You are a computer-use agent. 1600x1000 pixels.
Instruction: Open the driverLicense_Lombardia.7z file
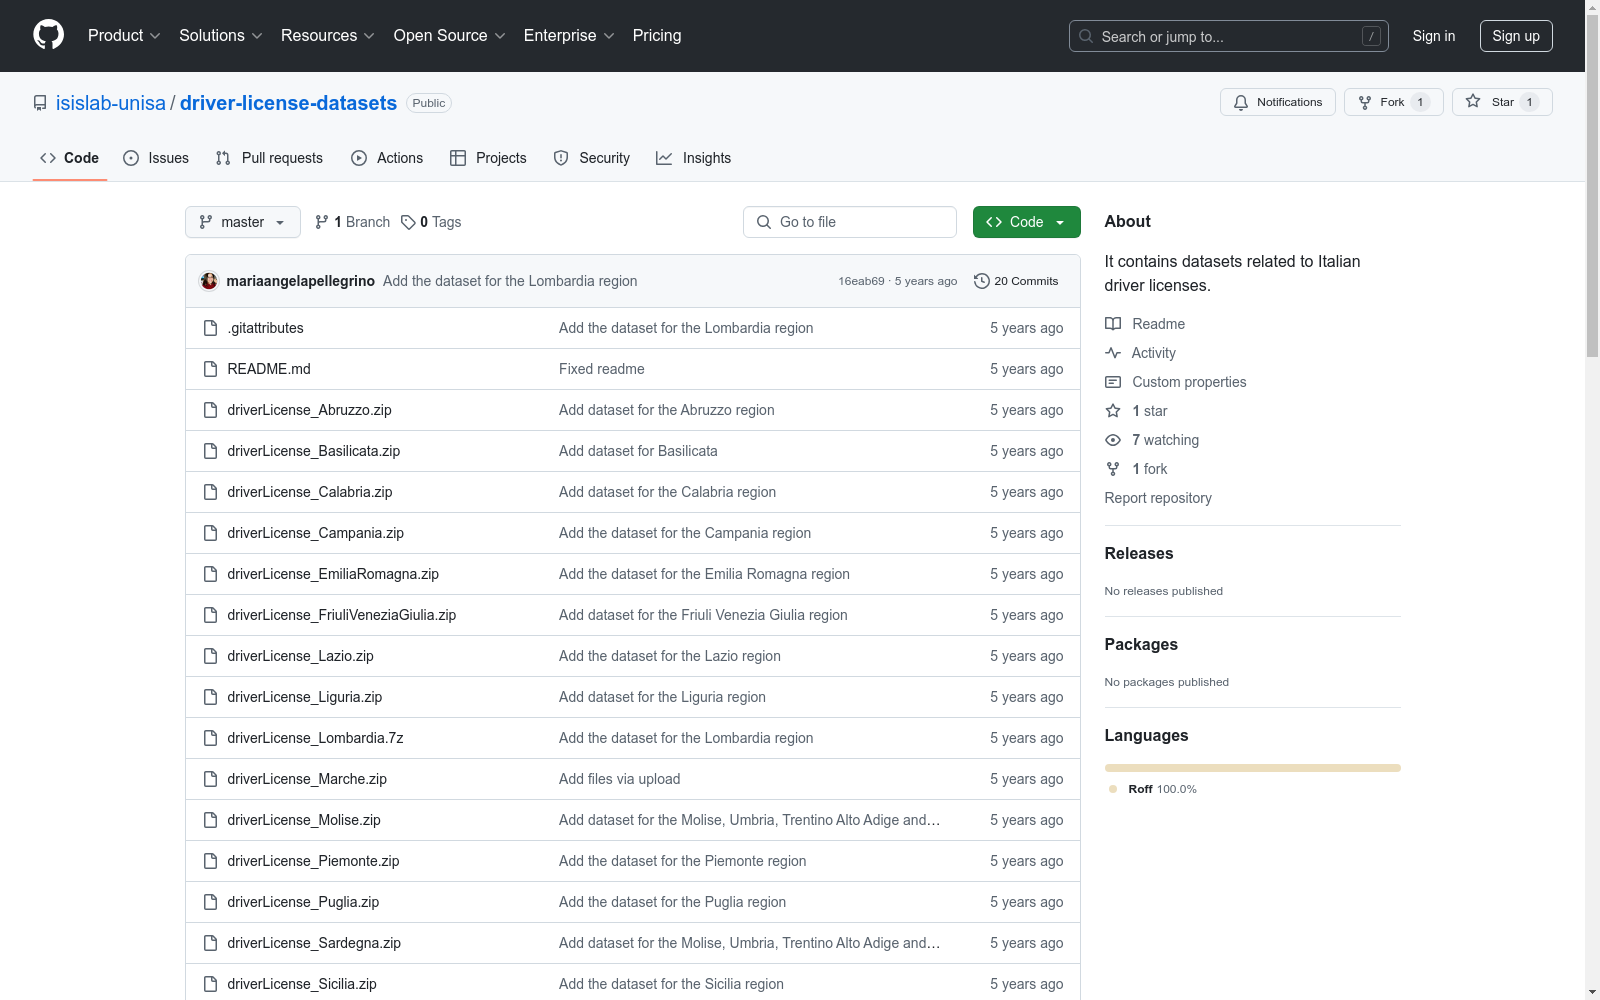[x=315, y=738]
